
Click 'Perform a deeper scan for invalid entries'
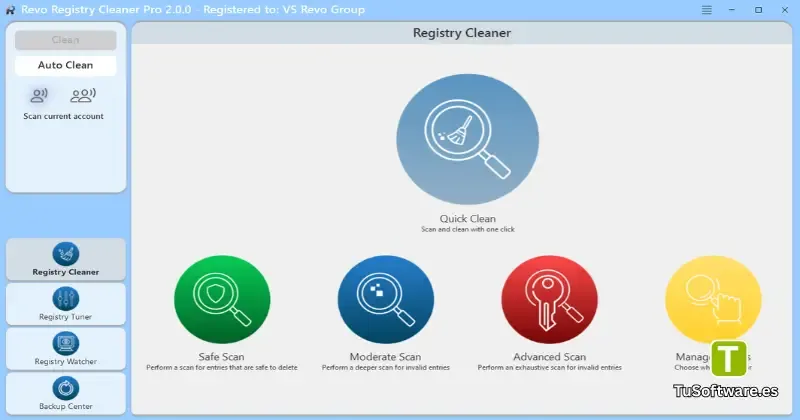386,367
